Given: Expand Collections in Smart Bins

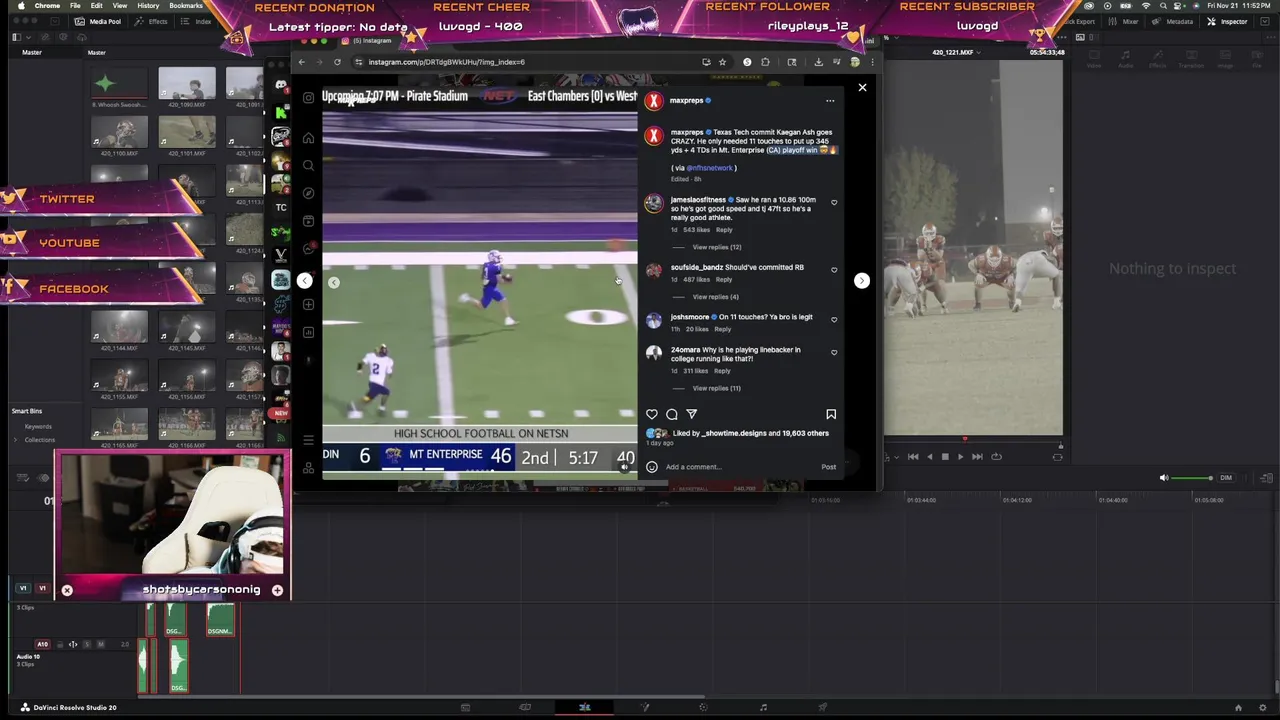Looking at the screenshot, I should click(x=16, y=440).
